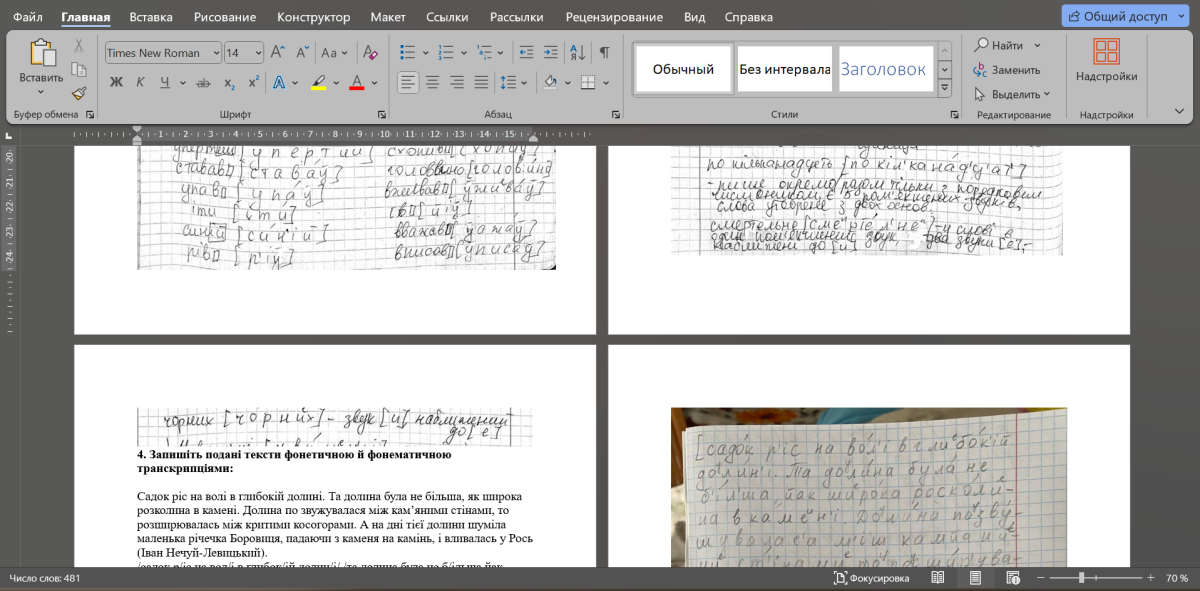Justify paragraph text
Screen dimensions: 1200x591
[x=481, y=82]
